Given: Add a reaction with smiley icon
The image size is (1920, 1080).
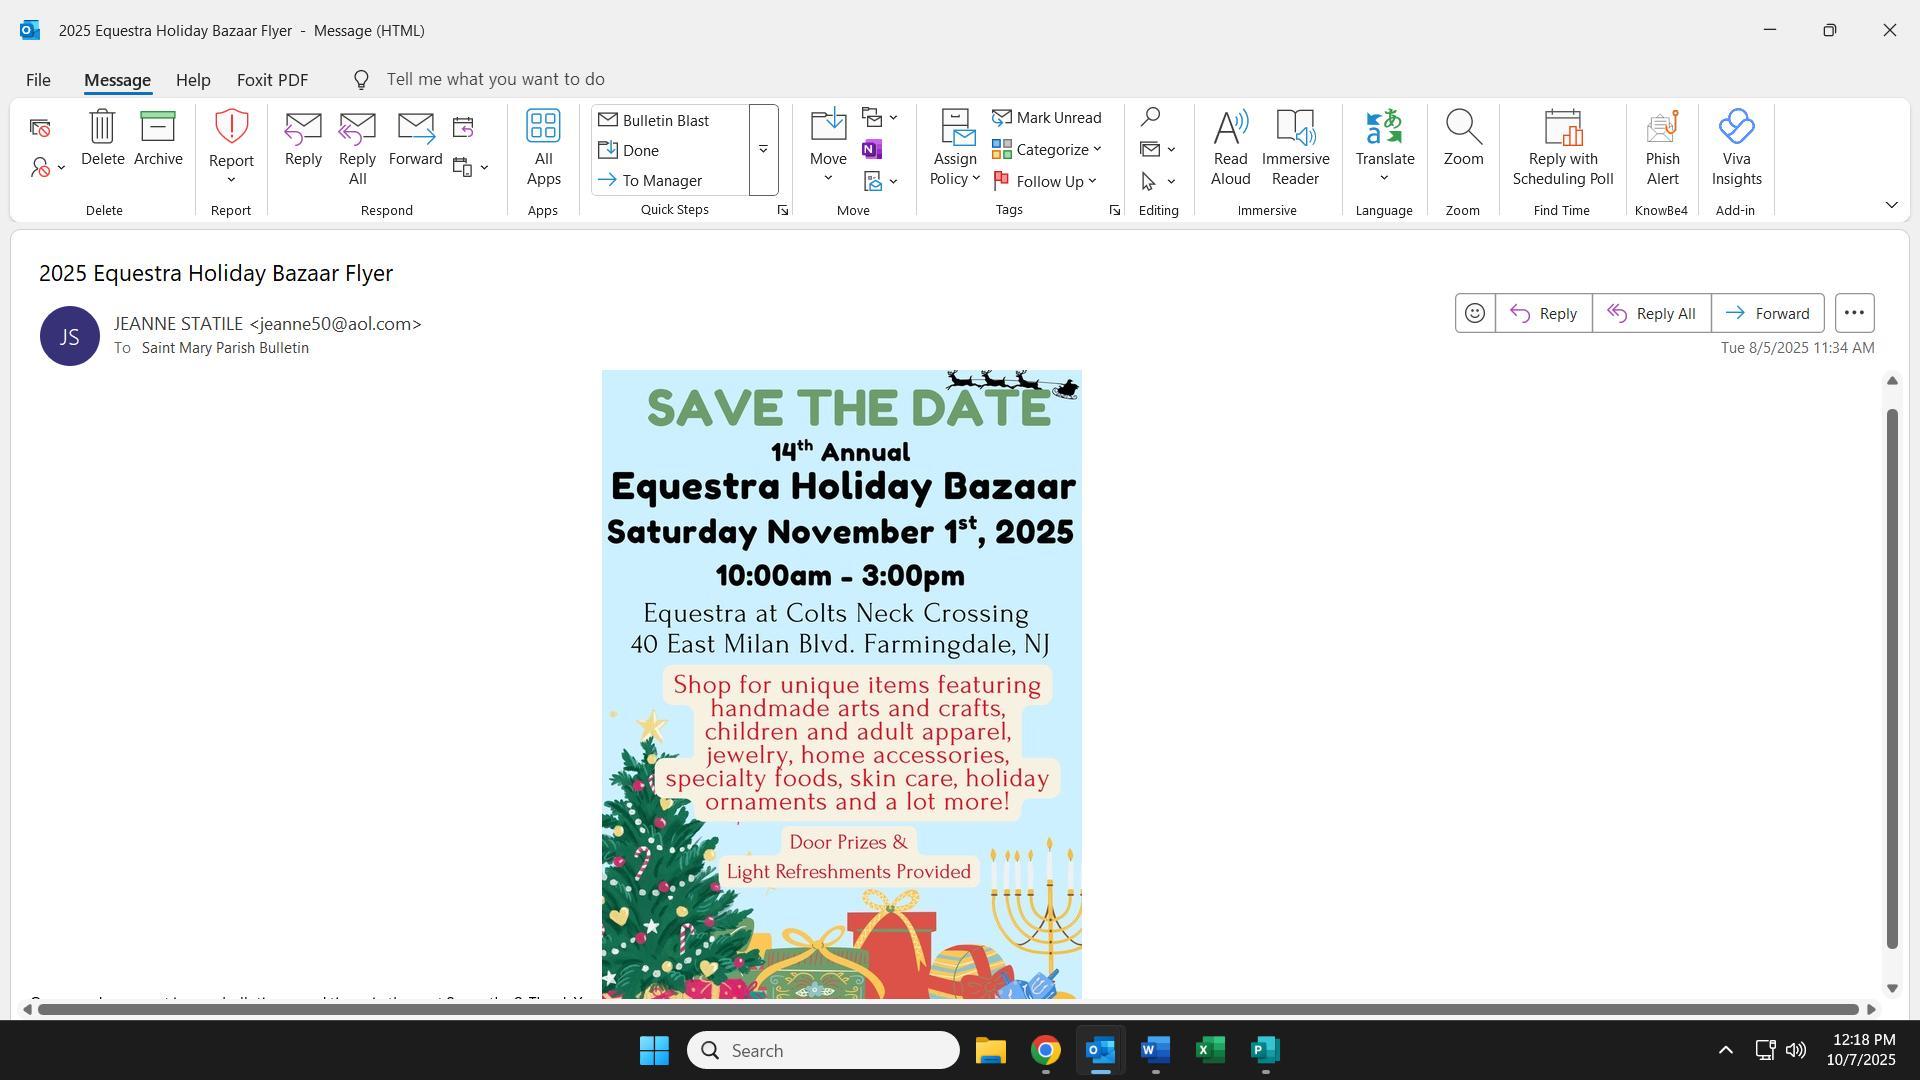Looking at the screenshot, I should [x=1474, y=314].
